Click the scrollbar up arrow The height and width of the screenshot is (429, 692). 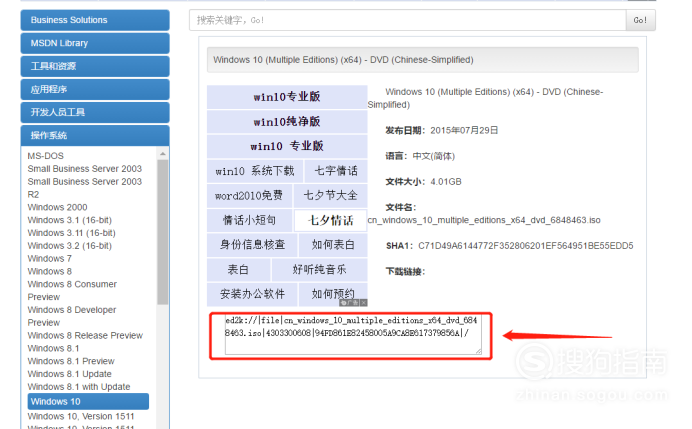[x=163, y=154]
